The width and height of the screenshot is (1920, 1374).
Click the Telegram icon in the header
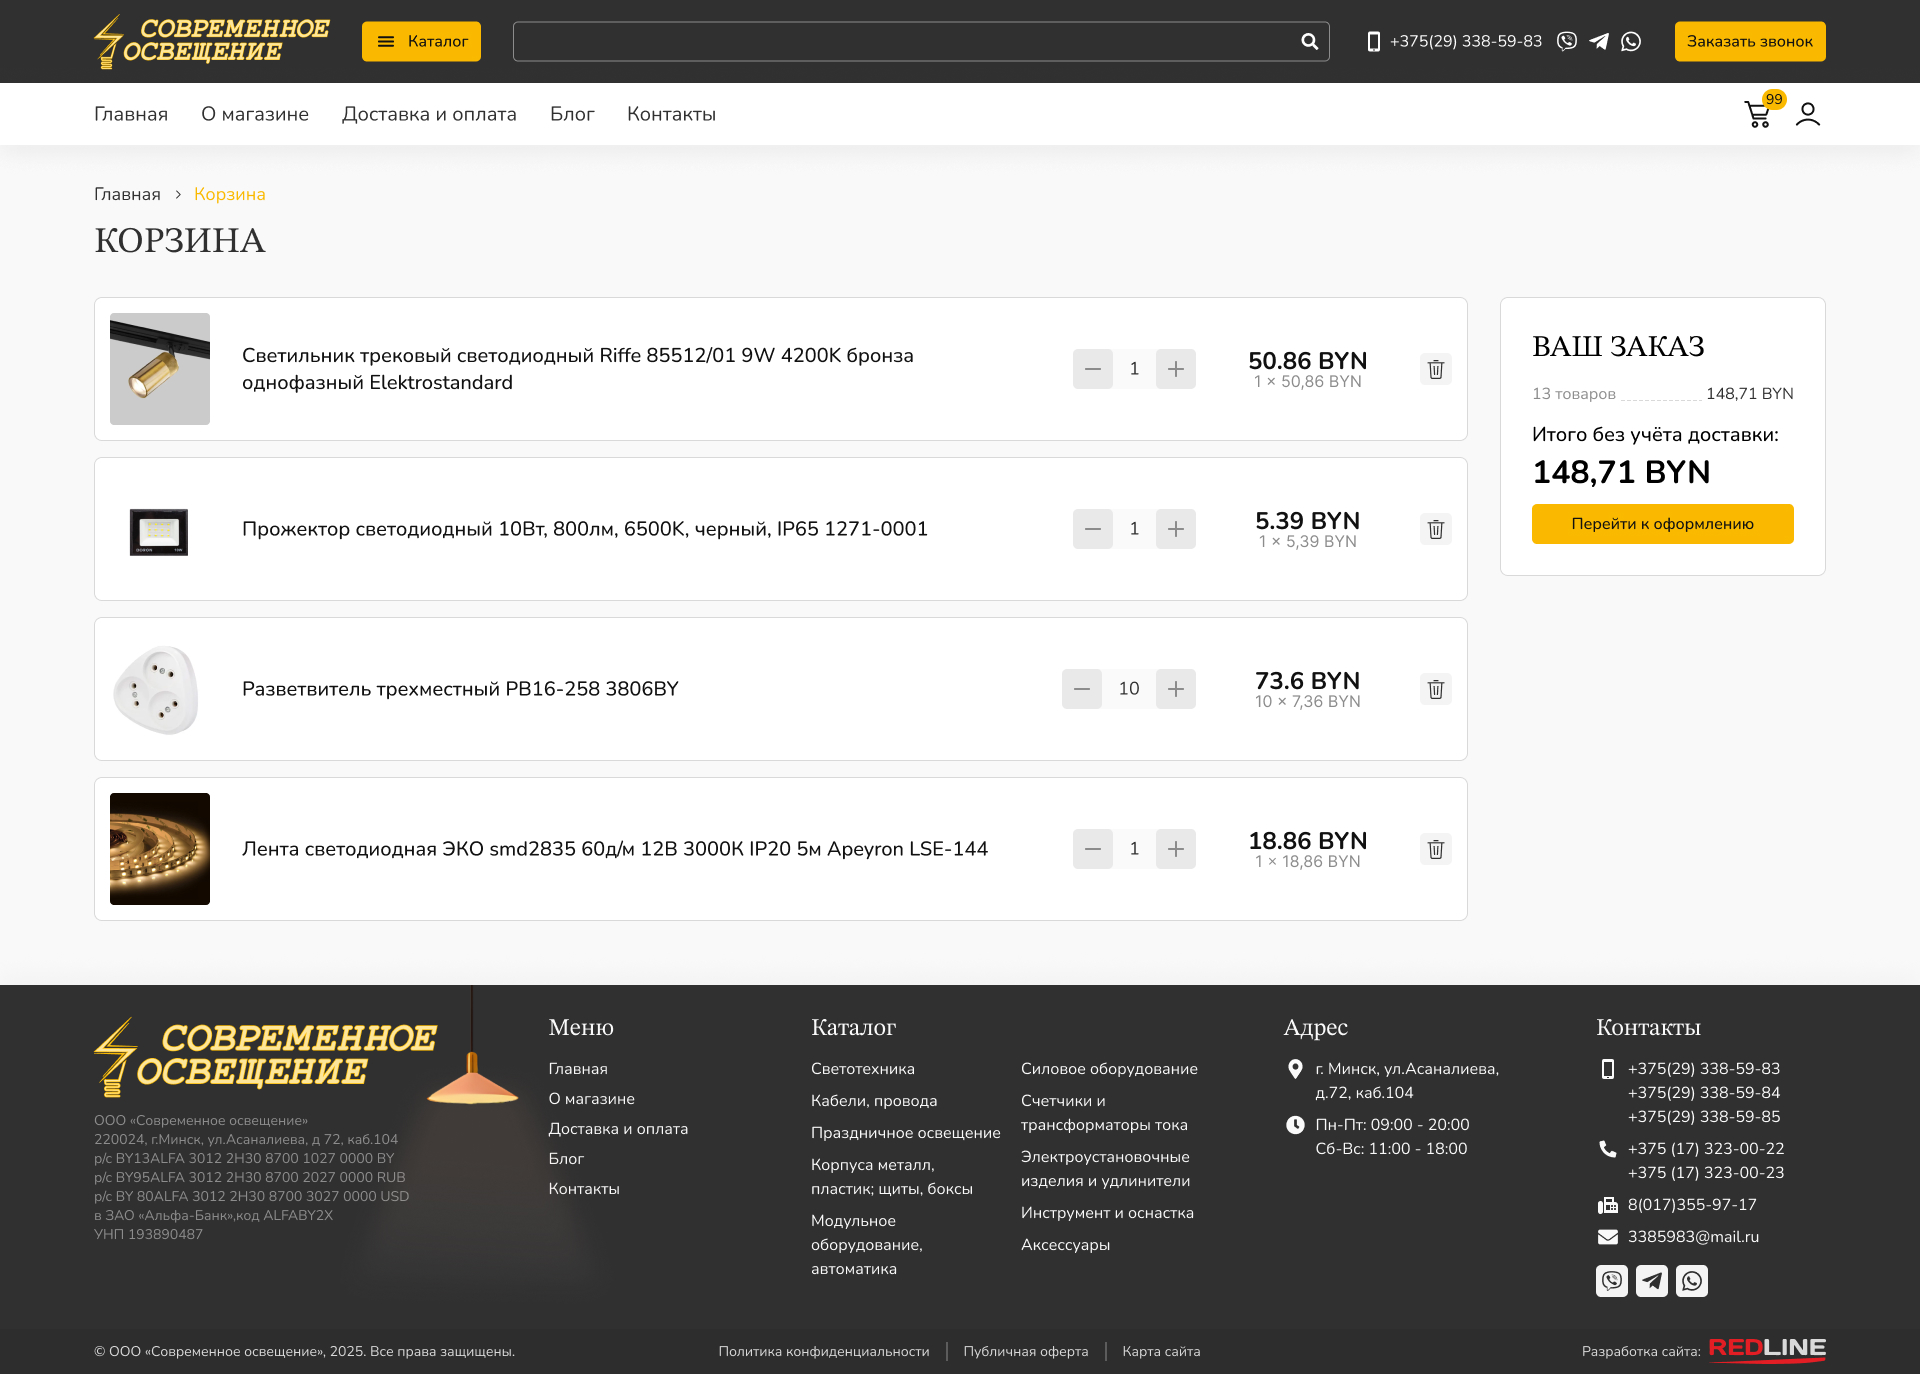1599,41
